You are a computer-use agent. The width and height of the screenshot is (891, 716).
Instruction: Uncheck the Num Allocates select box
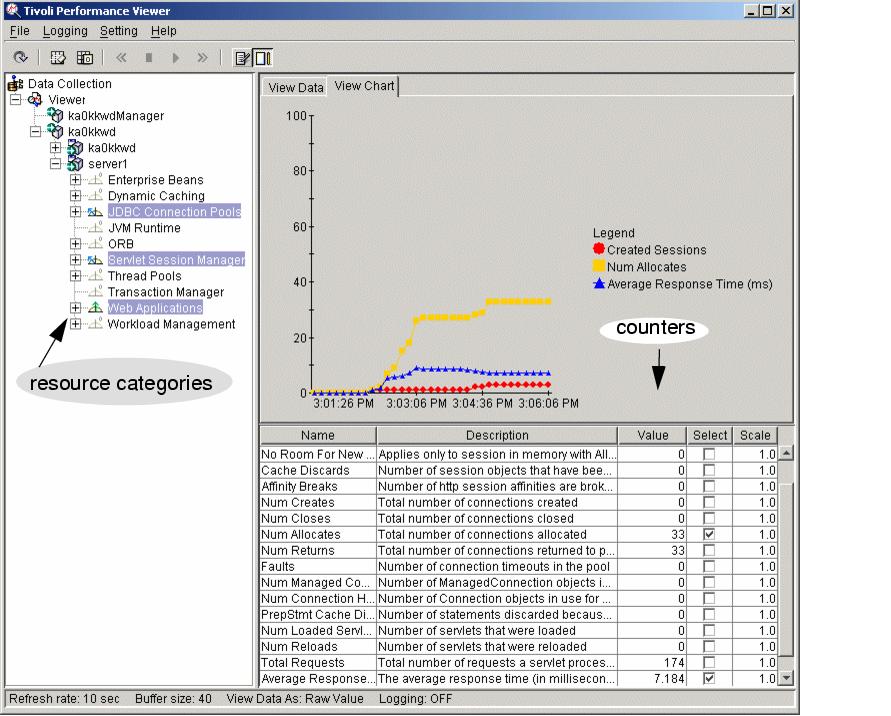(x=709, y=534)
